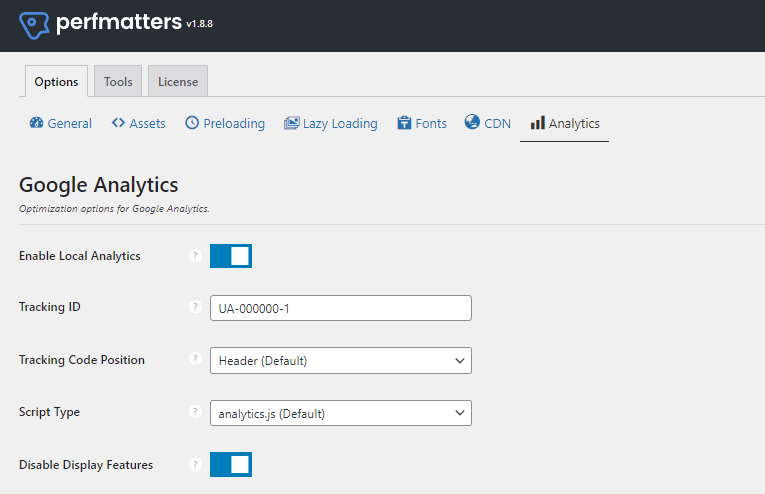Image resolution: width=765 pixels, height=494 pixels.
Task: Open the Assets settings section
Action: (x=139, y=123)
